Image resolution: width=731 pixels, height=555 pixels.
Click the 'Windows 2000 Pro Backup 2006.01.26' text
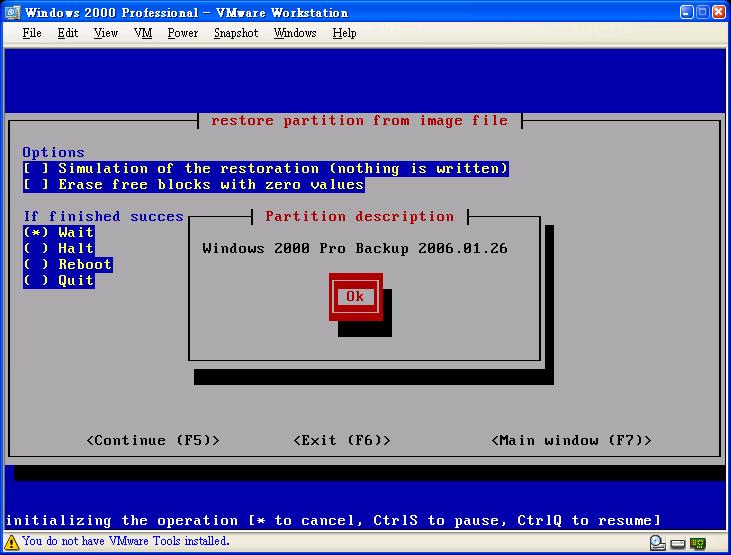pos(355,248)
